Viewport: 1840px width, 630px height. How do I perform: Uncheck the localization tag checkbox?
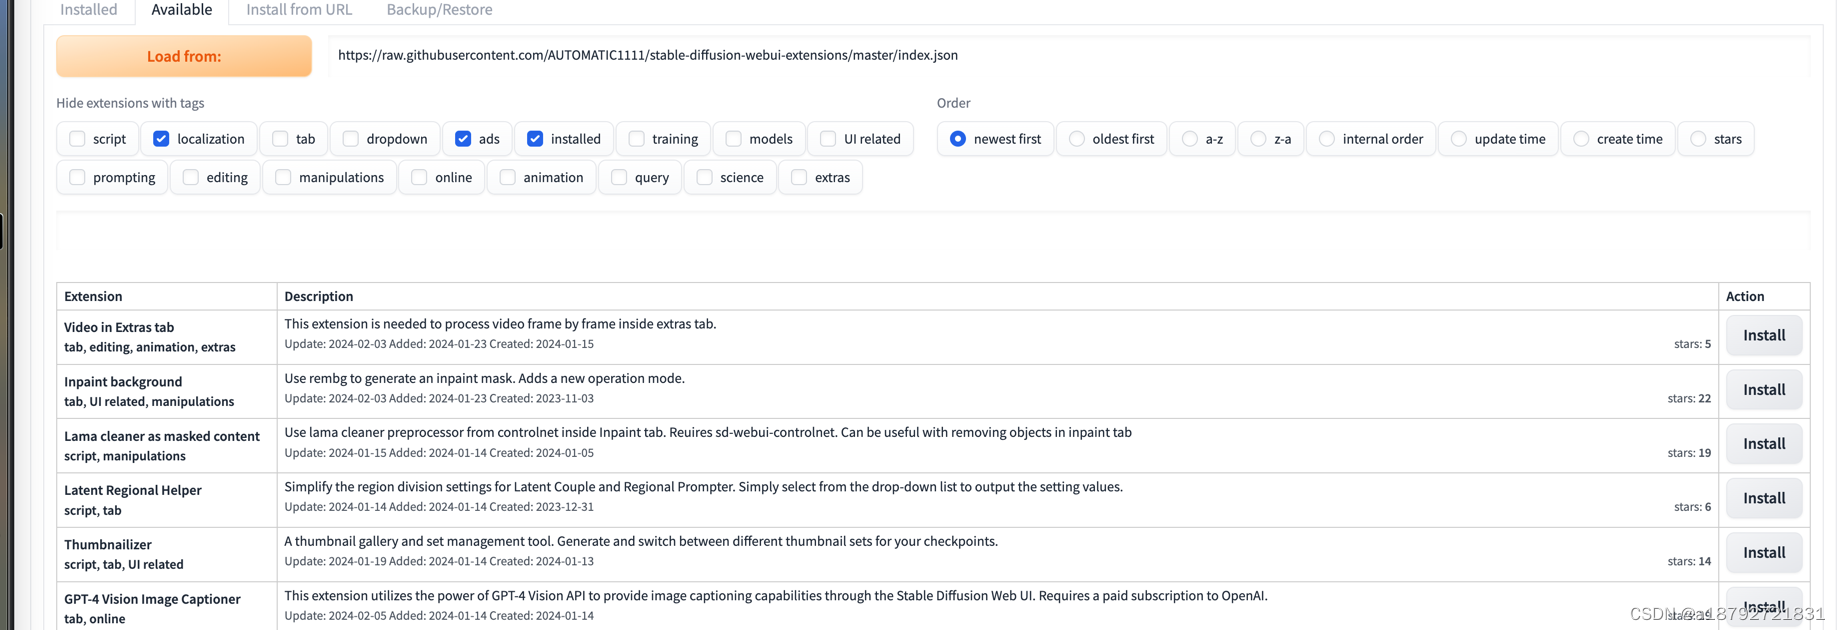[161, 139]
